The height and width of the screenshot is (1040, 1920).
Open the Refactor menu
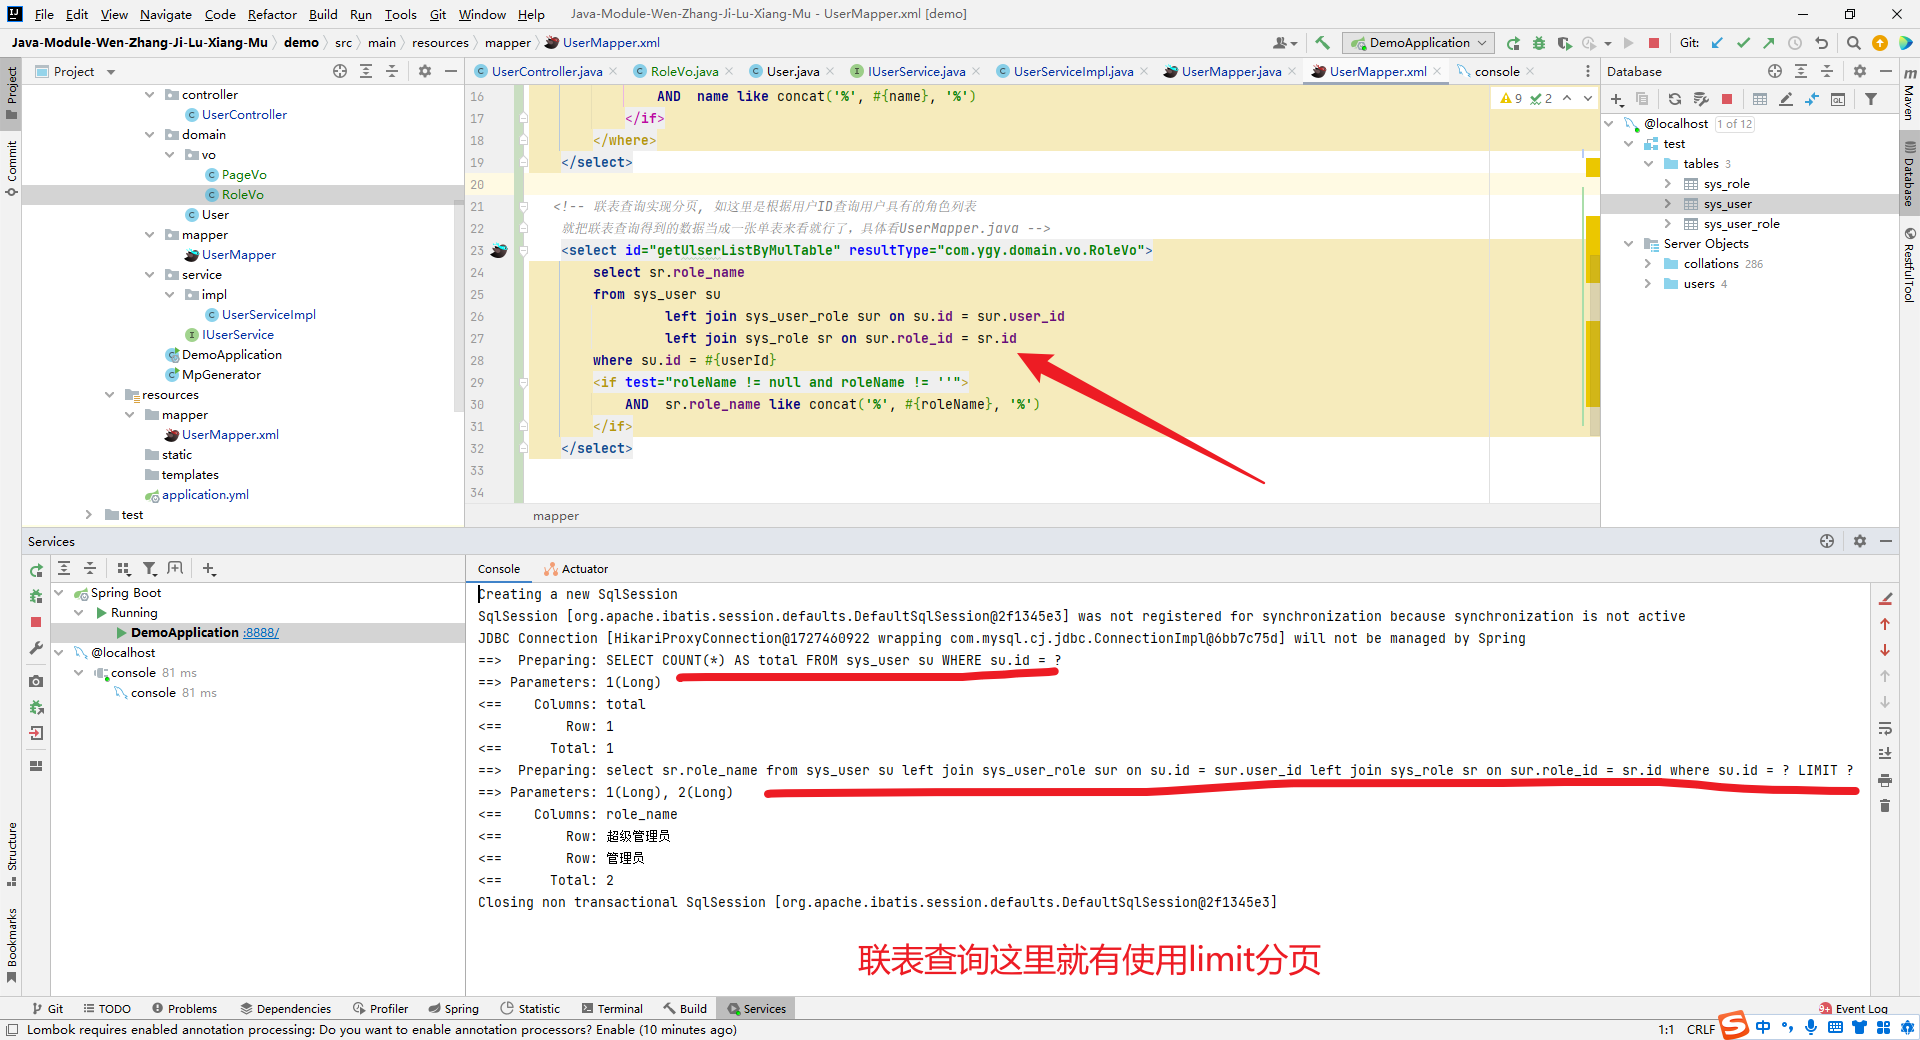[x=272, y=14]
